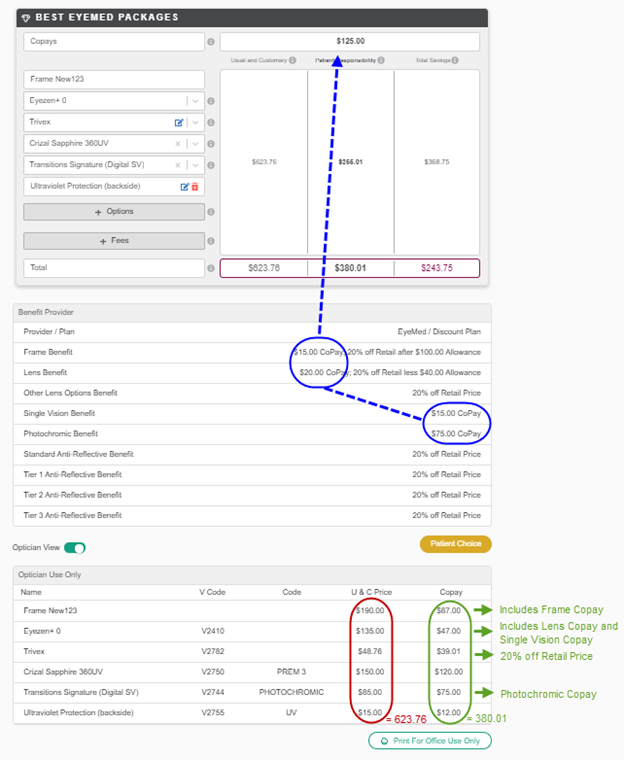Select the $380.01 total value

[350, 268]
